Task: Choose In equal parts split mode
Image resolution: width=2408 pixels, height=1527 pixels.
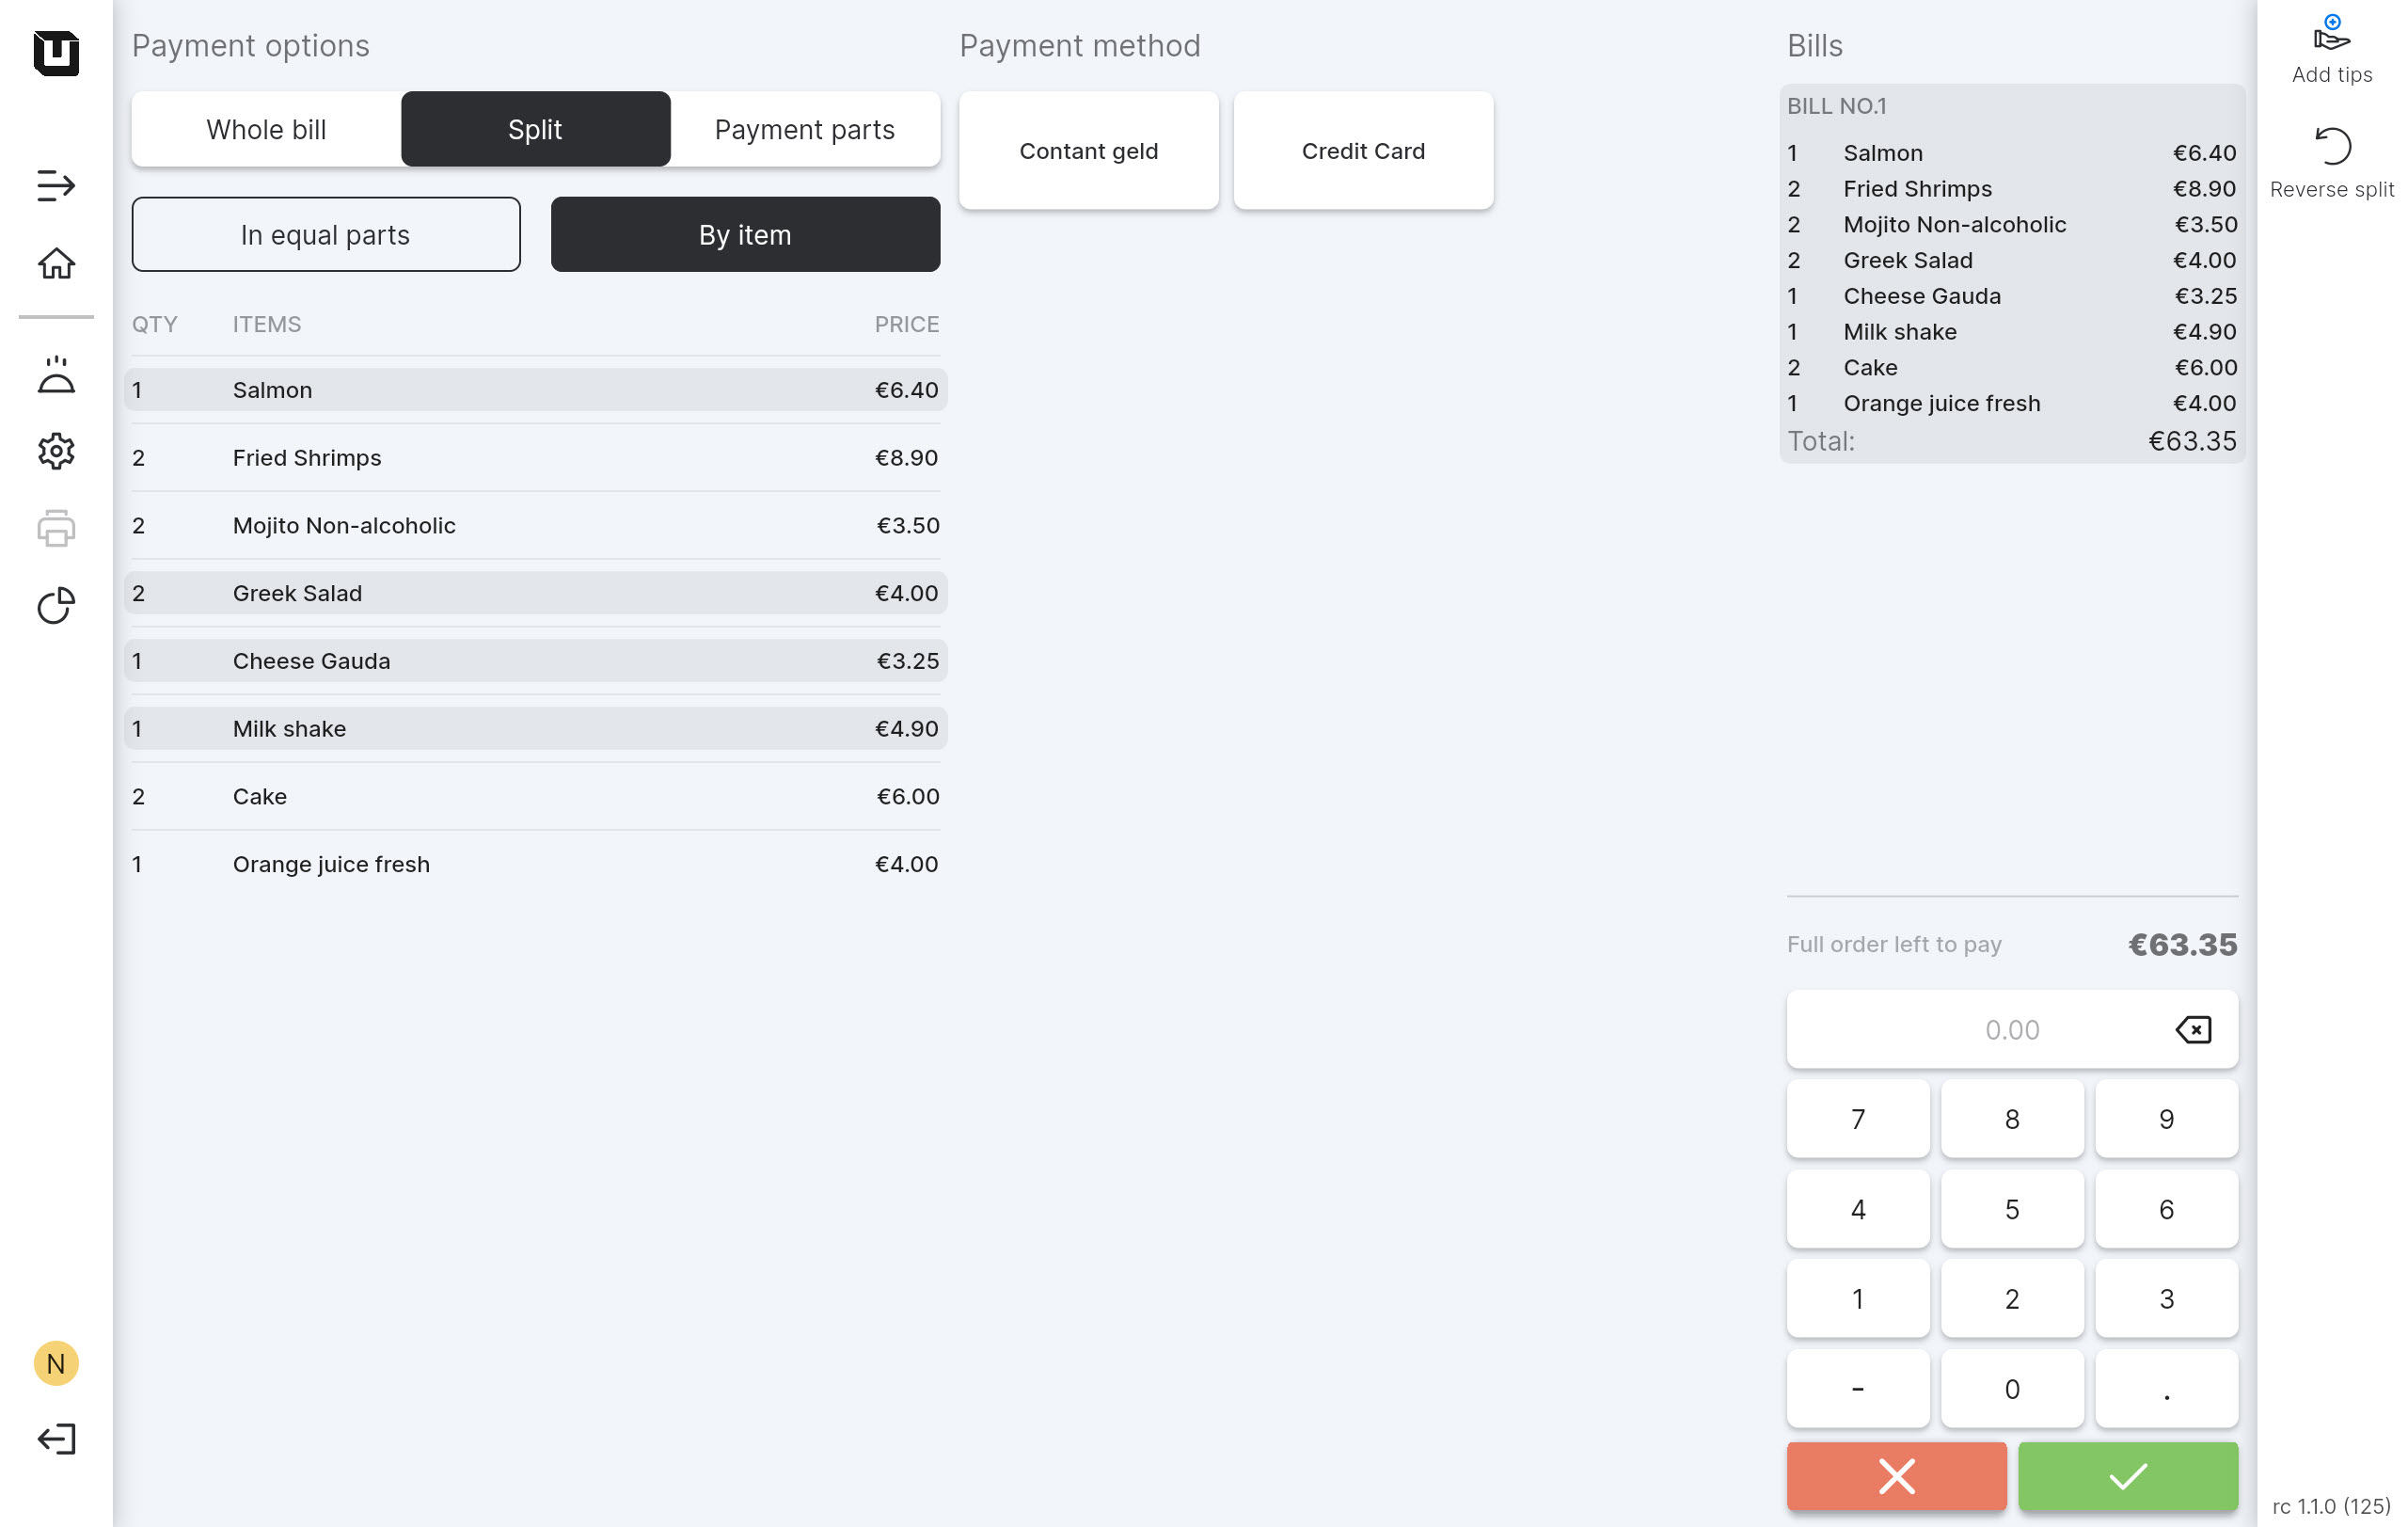Action: pos(326,235)
